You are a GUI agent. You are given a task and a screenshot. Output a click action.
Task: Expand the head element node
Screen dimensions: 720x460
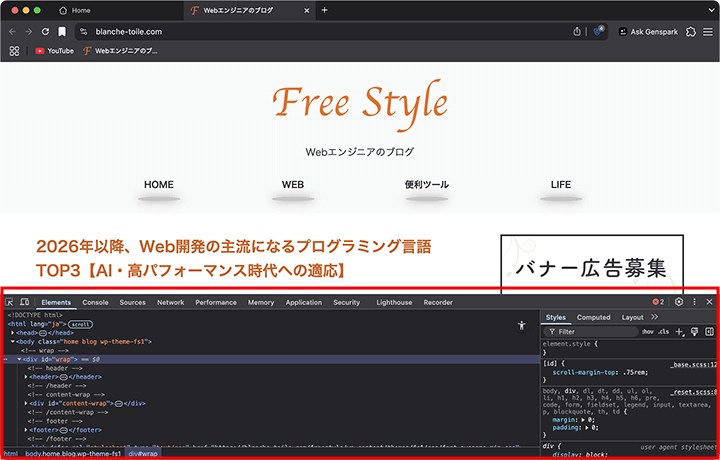[13, 333]
